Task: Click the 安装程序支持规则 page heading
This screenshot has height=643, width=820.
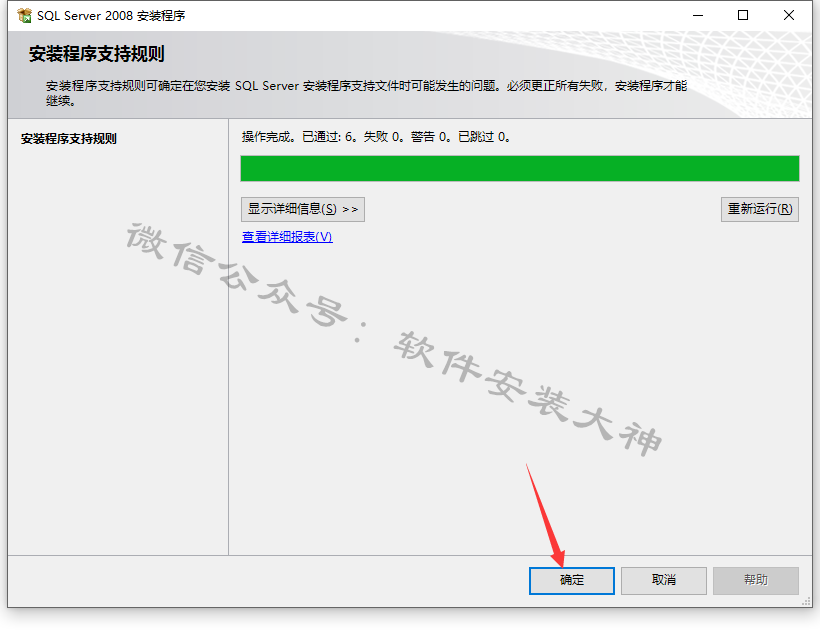Action: point(97,54)
